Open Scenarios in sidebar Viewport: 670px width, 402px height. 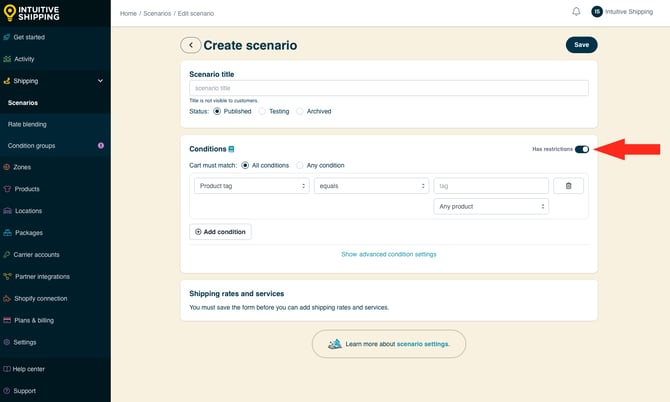tap(23, 103)
